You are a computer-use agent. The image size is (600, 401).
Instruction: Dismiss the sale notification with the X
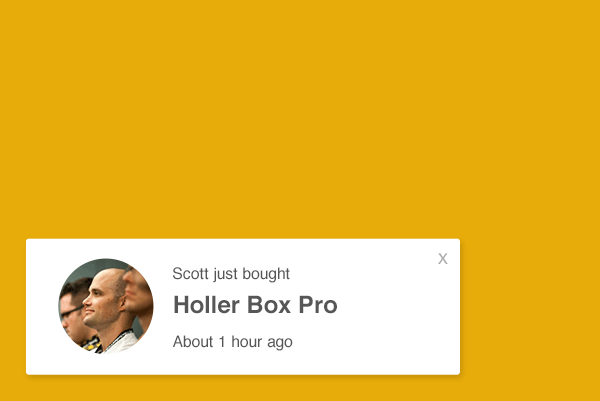click(443, 259)
